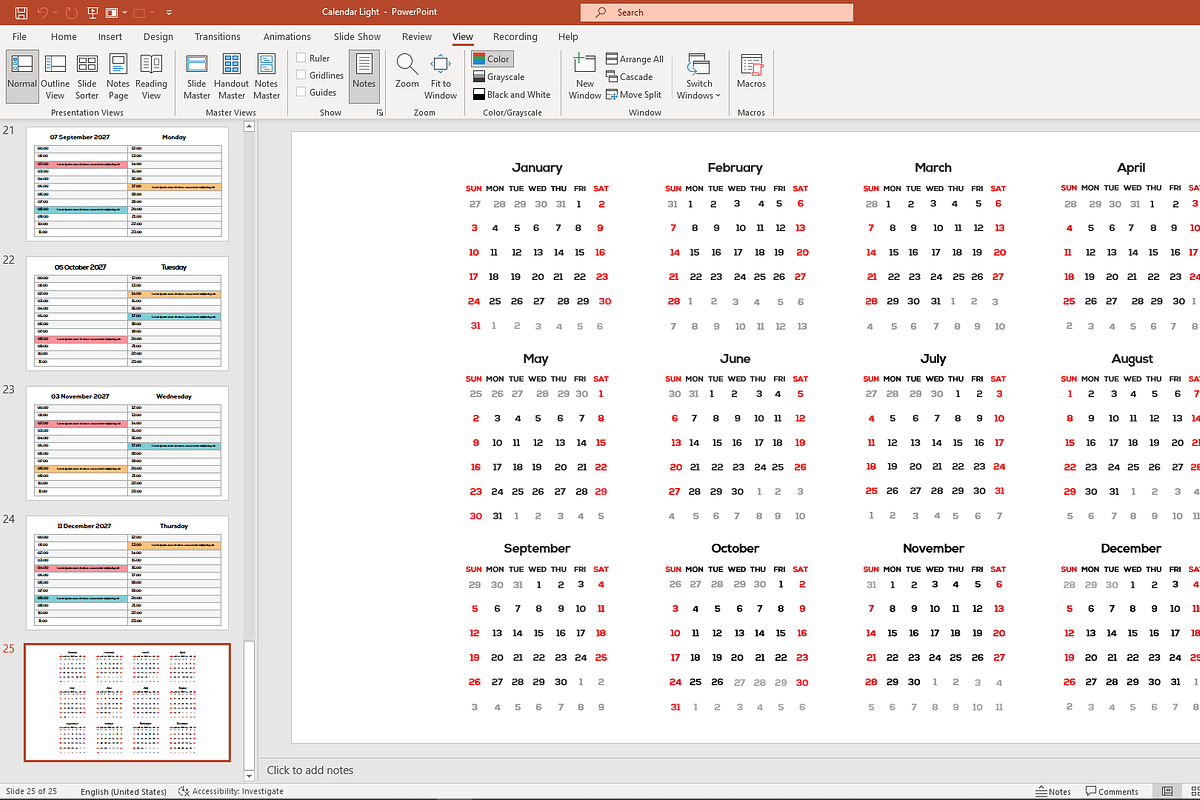Viewport: 1200px width, 800px height.
Task: Go to the Slide Show tab
Action: click(x=357, y=37)
